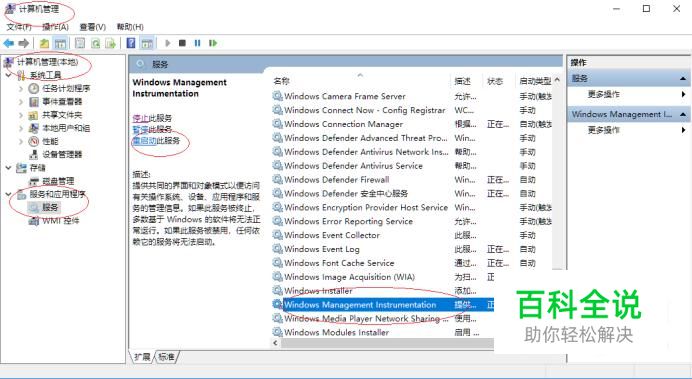This screenshot has height=379, width=692.
Task: Switch to the 标准 tab
Action: click(x=166, y=356)
